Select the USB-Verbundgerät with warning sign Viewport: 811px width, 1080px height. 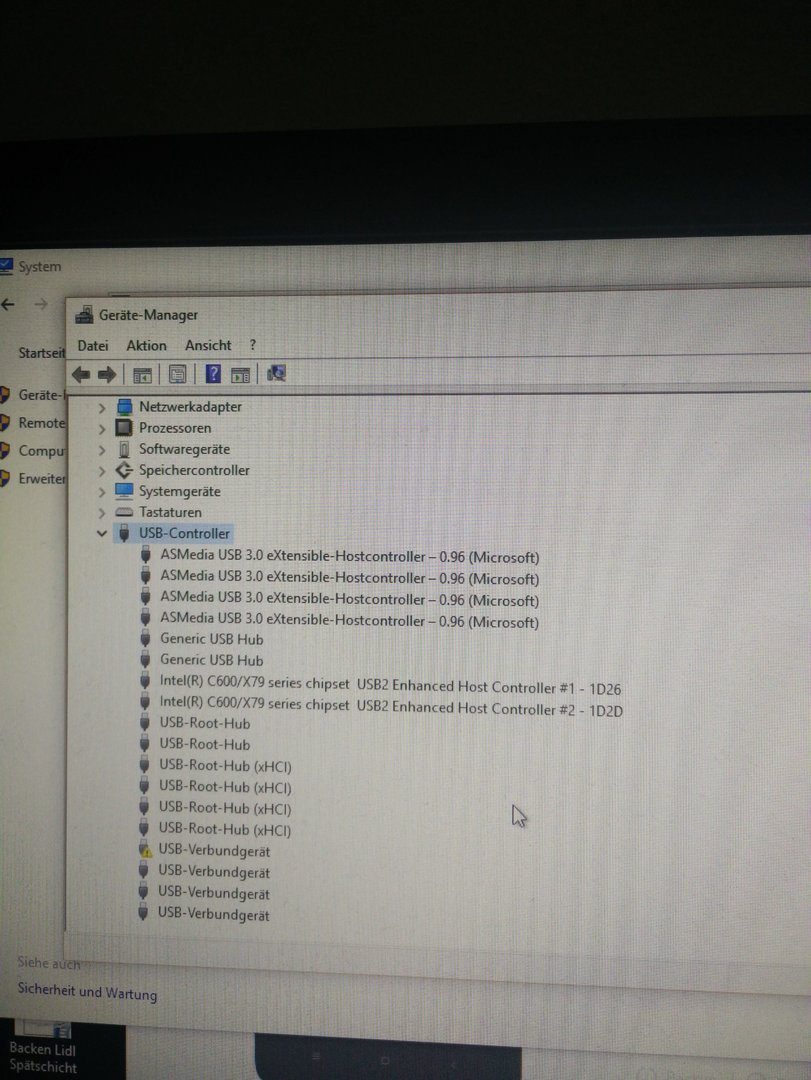tap(214, 851)
